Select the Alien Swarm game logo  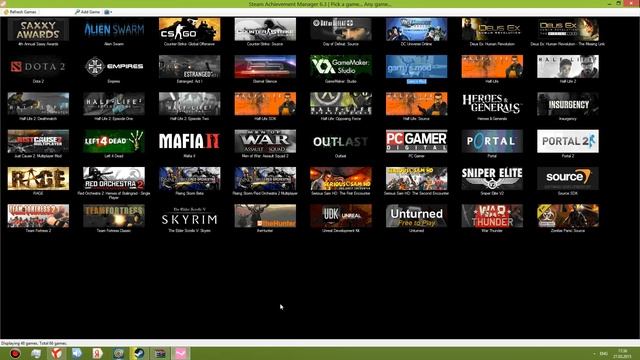[x=114, y=29]
